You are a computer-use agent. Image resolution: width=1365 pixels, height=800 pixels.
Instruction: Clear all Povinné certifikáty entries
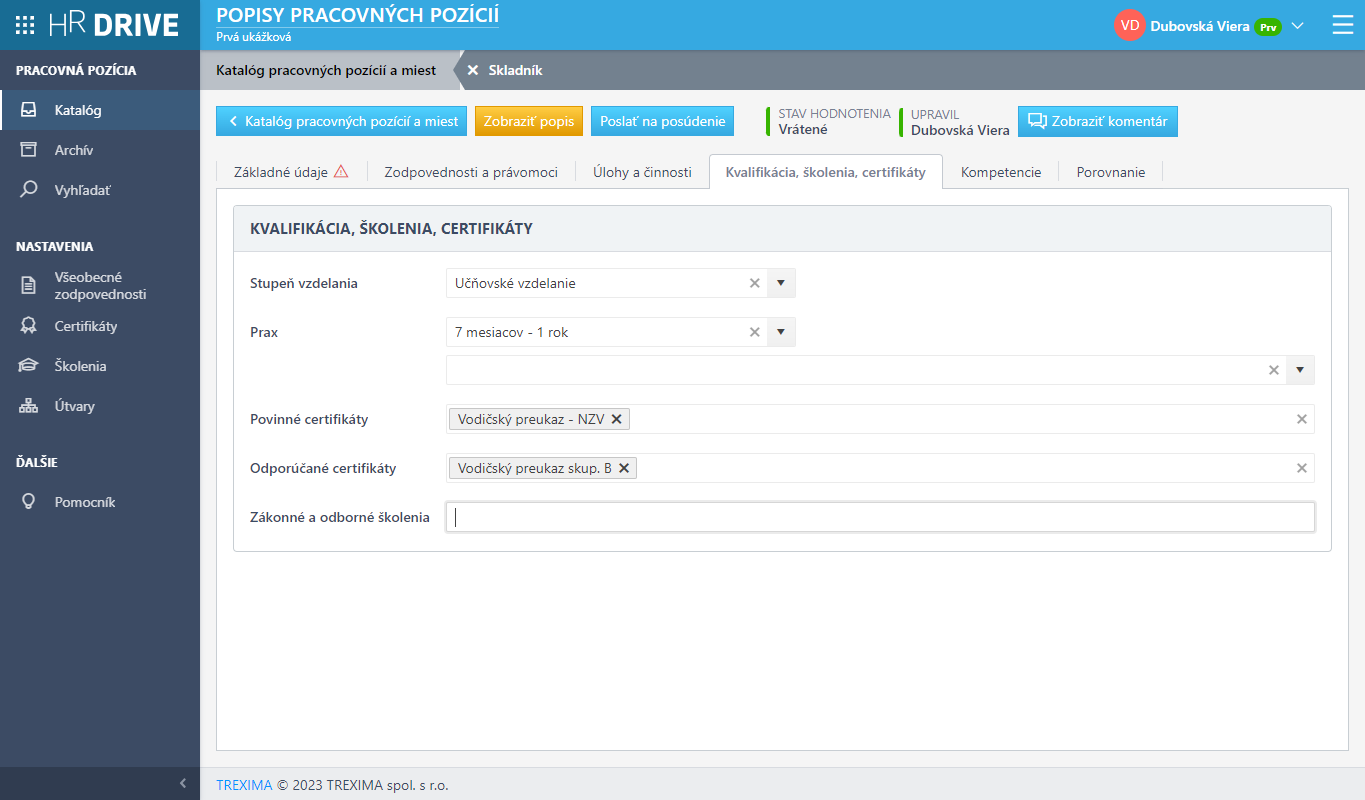coord(1302,419)
